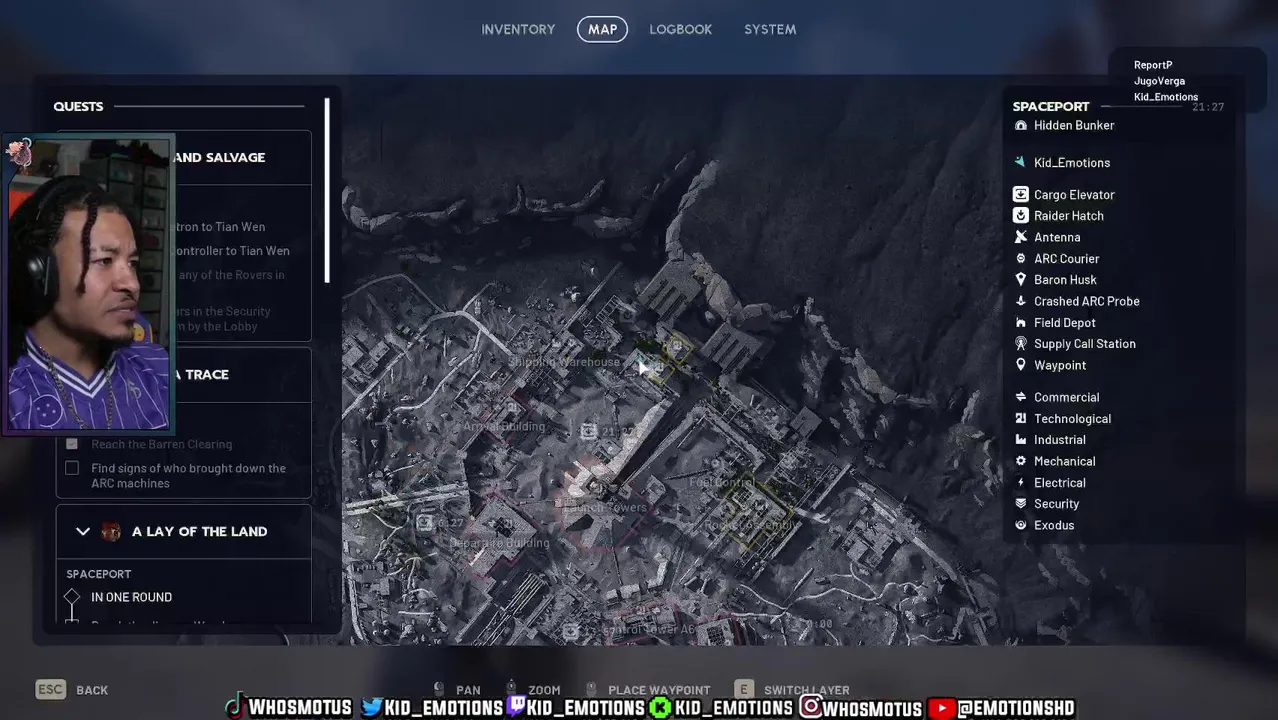The width and height of the screenshot is (1278, 720).
Task: Click Fuel Control label on map
Action: (722, 482)
